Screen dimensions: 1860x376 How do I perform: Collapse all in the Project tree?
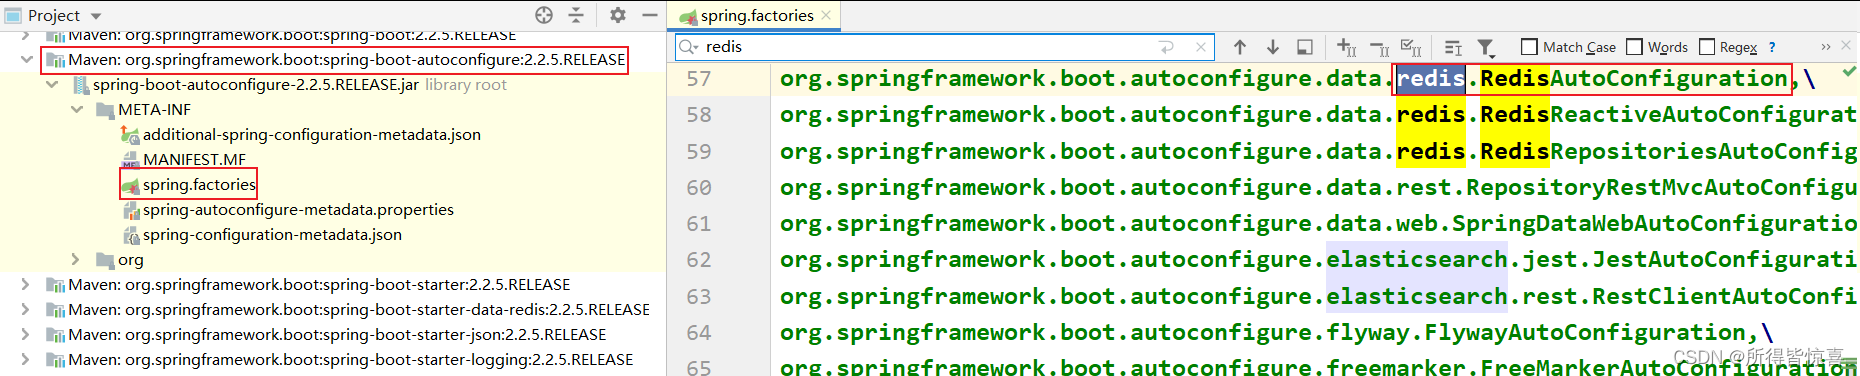tap(576, 15)
